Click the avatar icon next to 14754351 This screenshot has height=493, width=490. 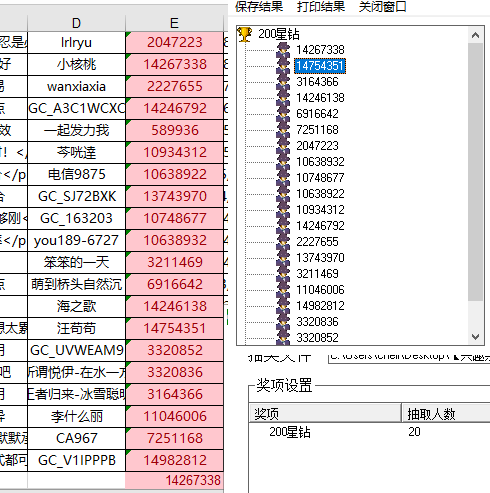(x=283, y=66)
